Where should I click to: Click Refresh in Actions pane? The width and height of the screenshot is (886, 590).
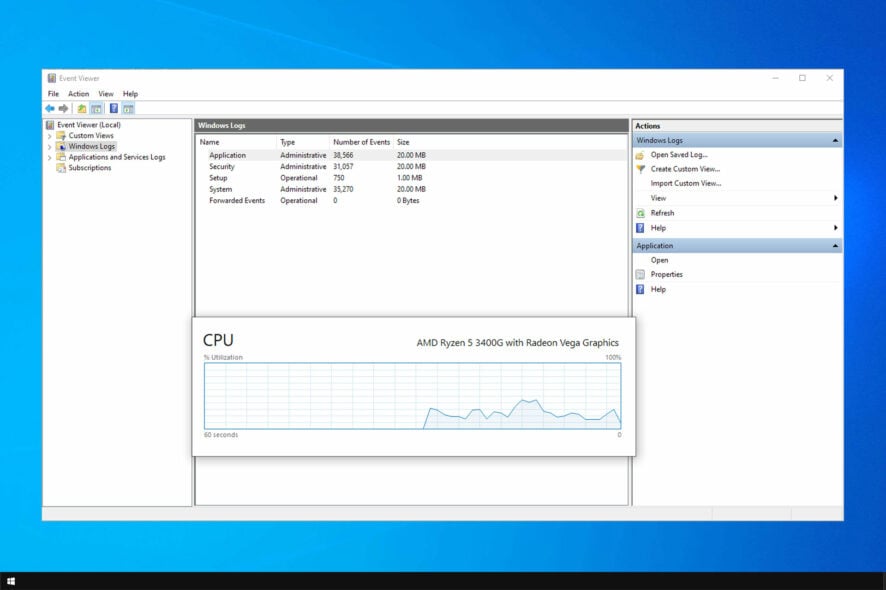662,213
